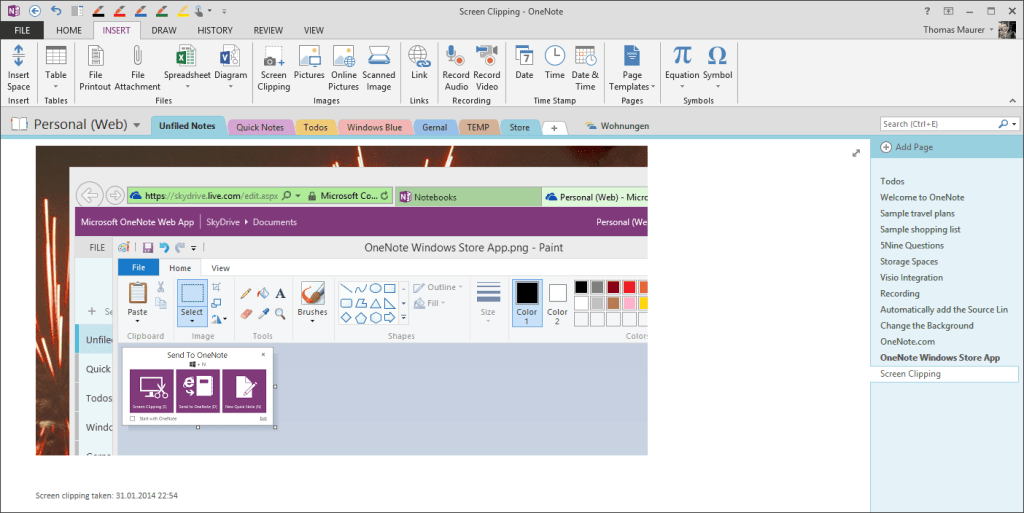Screen dimensions: 1024x513
Task: Insert a Scanned Image
Action: pyautogui.click(x=379, y=68)
